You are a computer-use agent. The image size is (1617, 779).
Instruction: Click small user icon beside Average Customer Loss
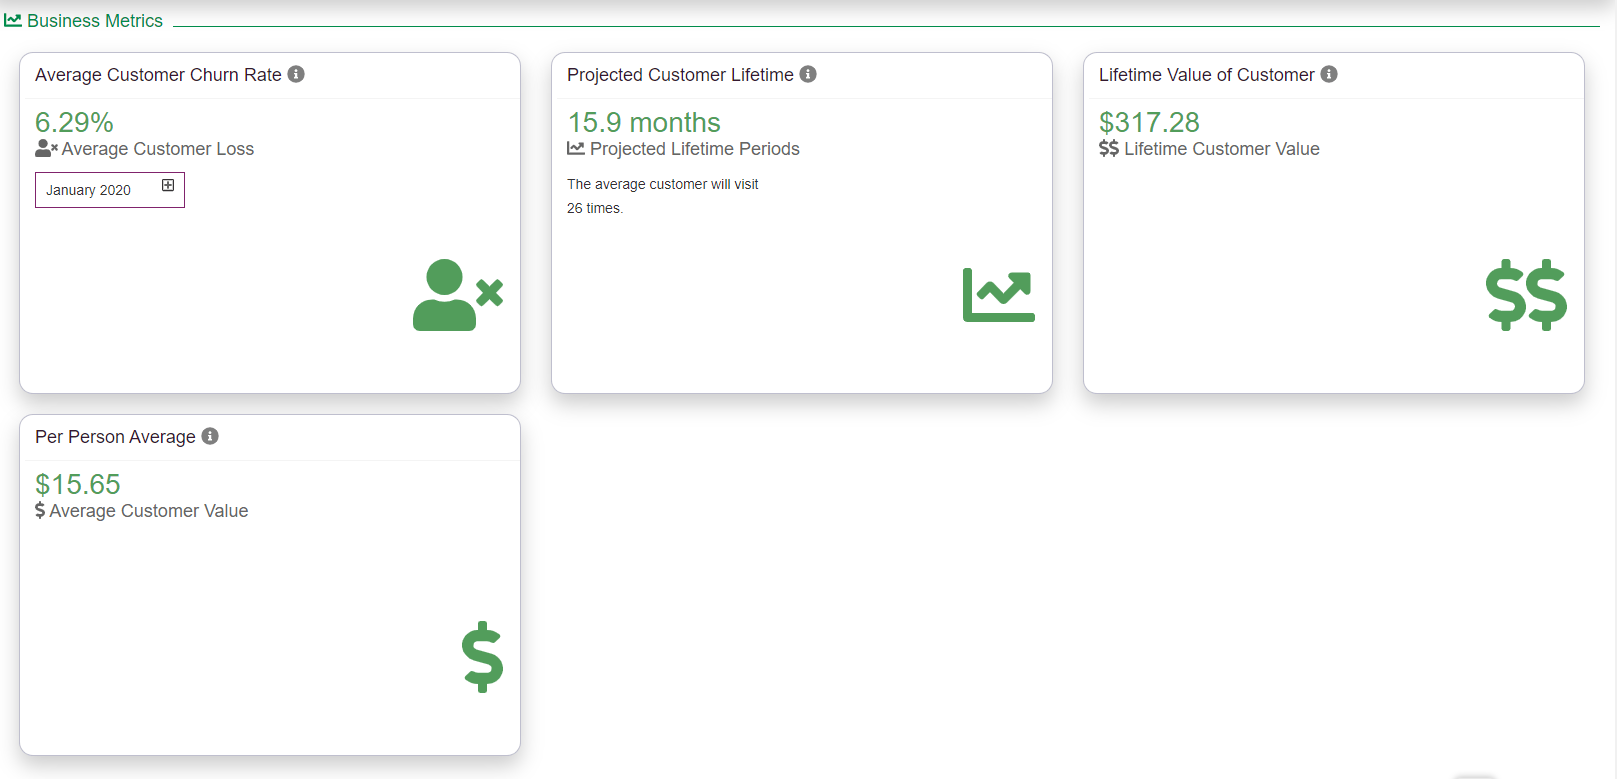[x=46, y=149]
